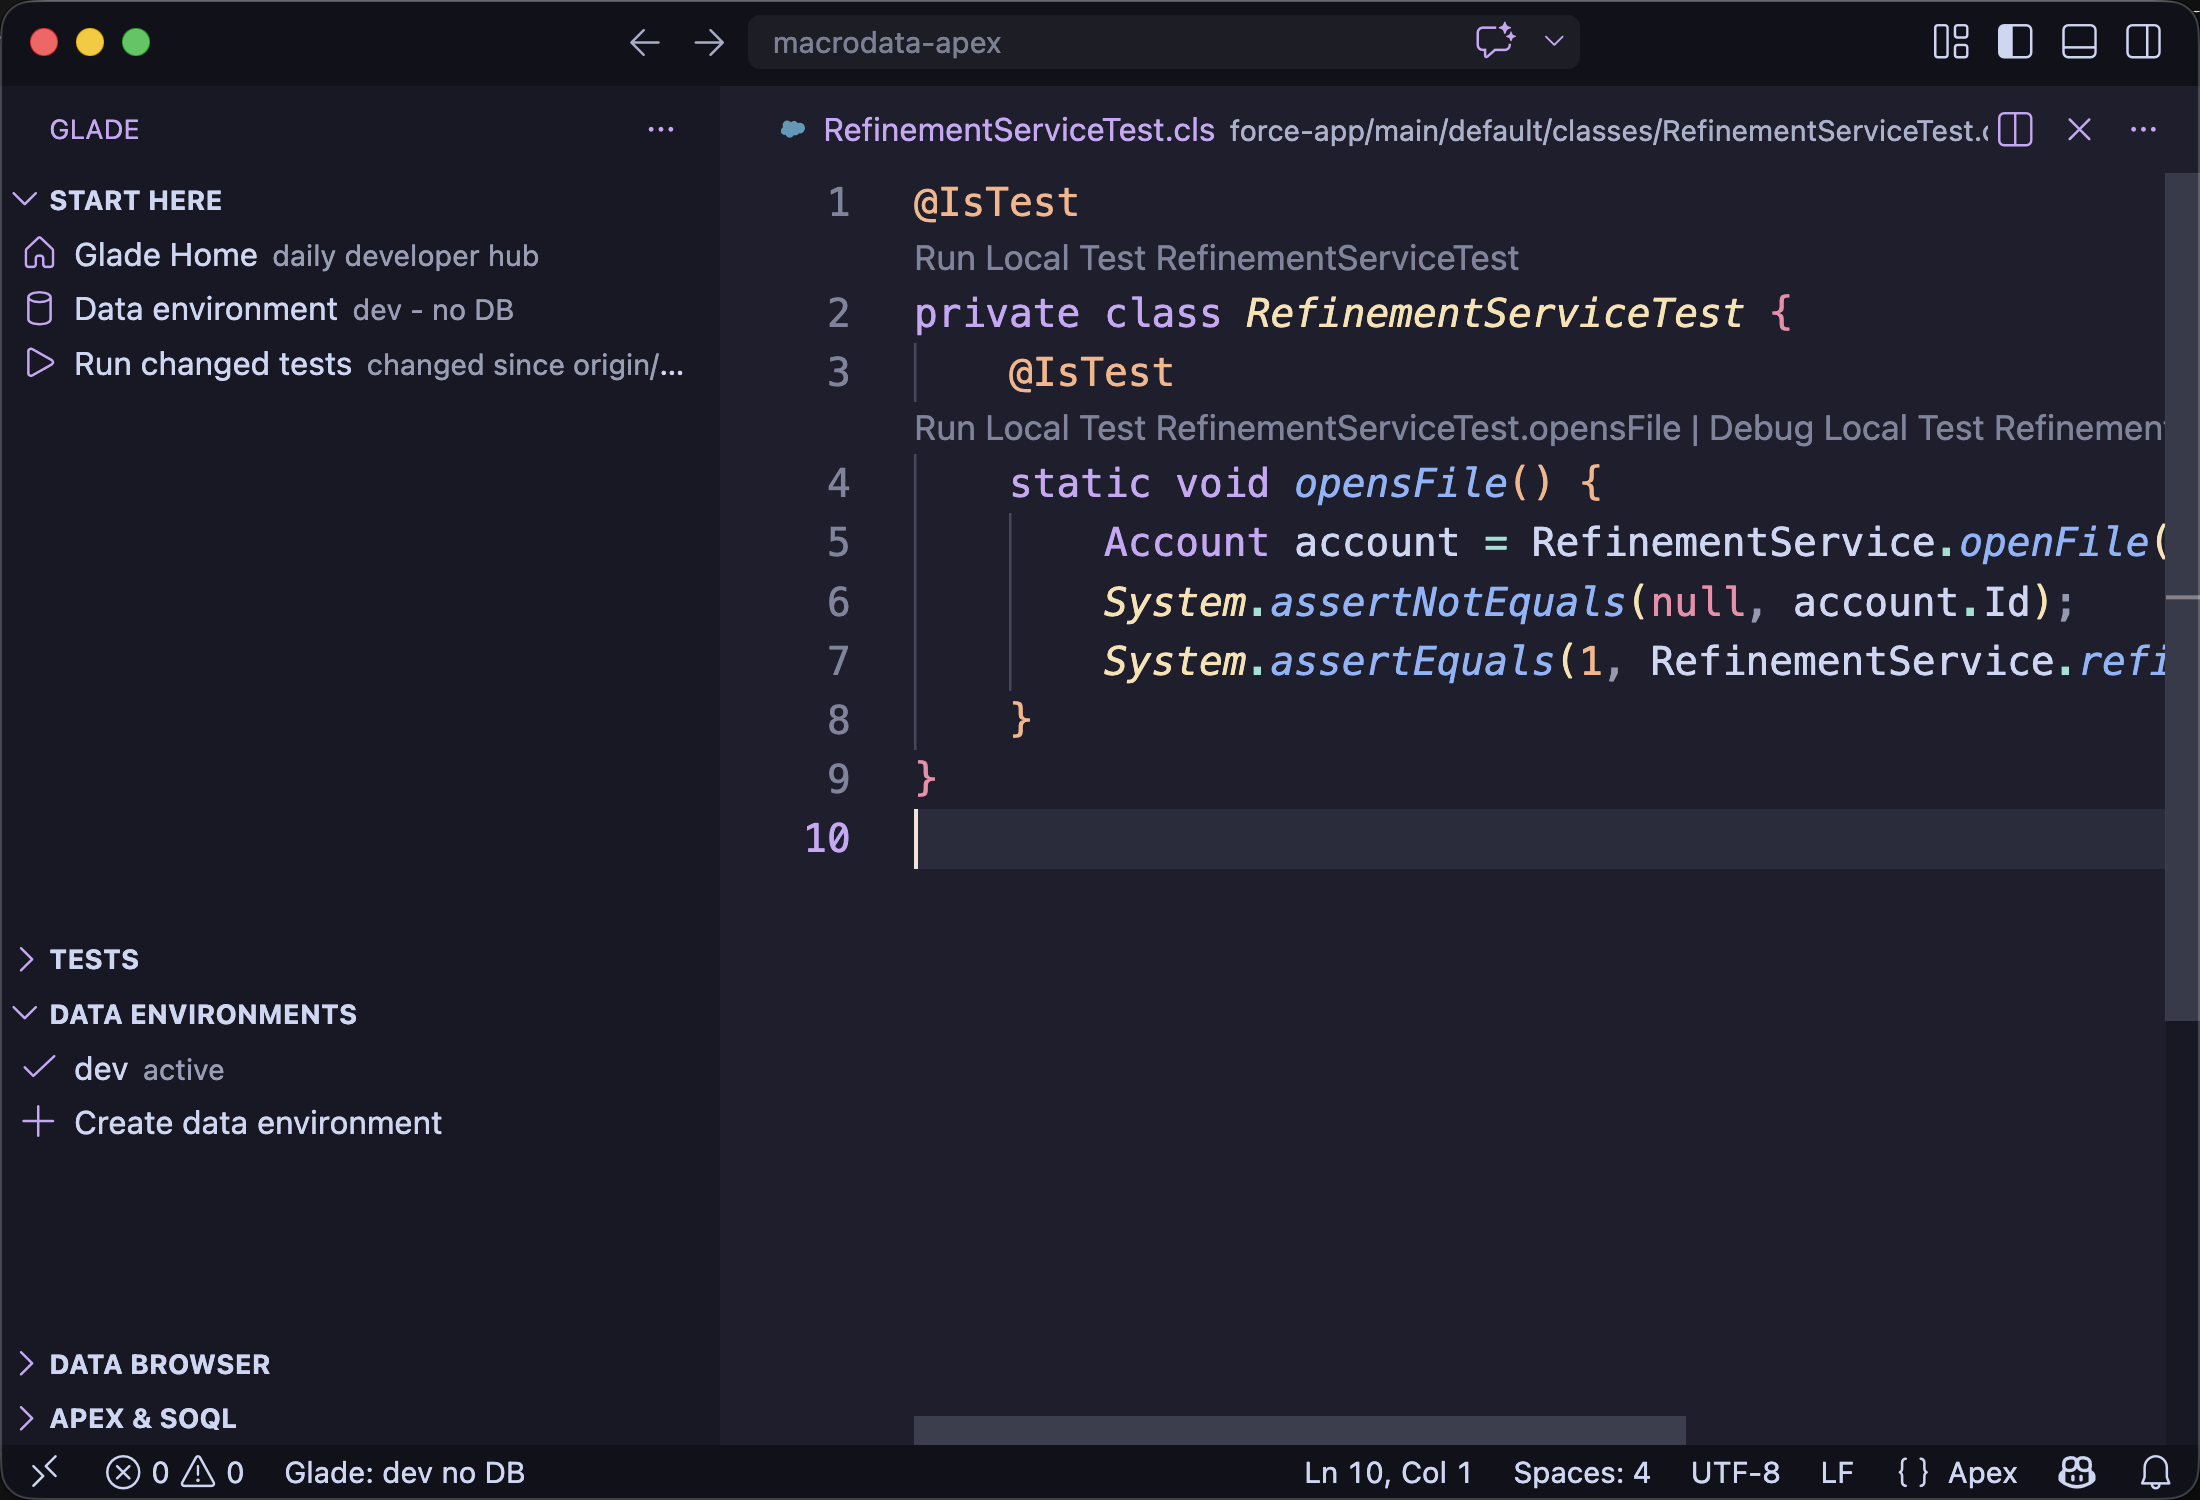Collapse the DATA ENVIRONMENTS section
The image size is (2200, 1500).
[x=203, y=1014]
